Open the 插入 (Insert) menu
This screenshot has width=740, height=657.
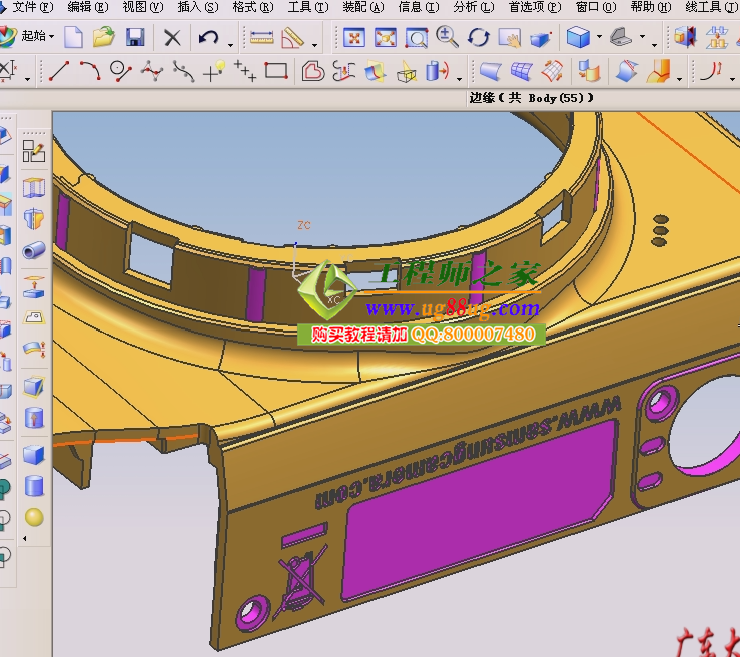pos(196,7)
